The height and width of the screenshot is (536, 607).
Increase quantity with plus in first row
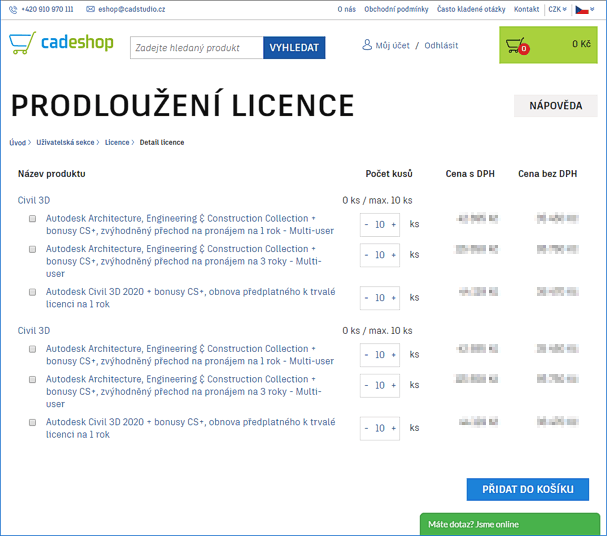(393, 225)
